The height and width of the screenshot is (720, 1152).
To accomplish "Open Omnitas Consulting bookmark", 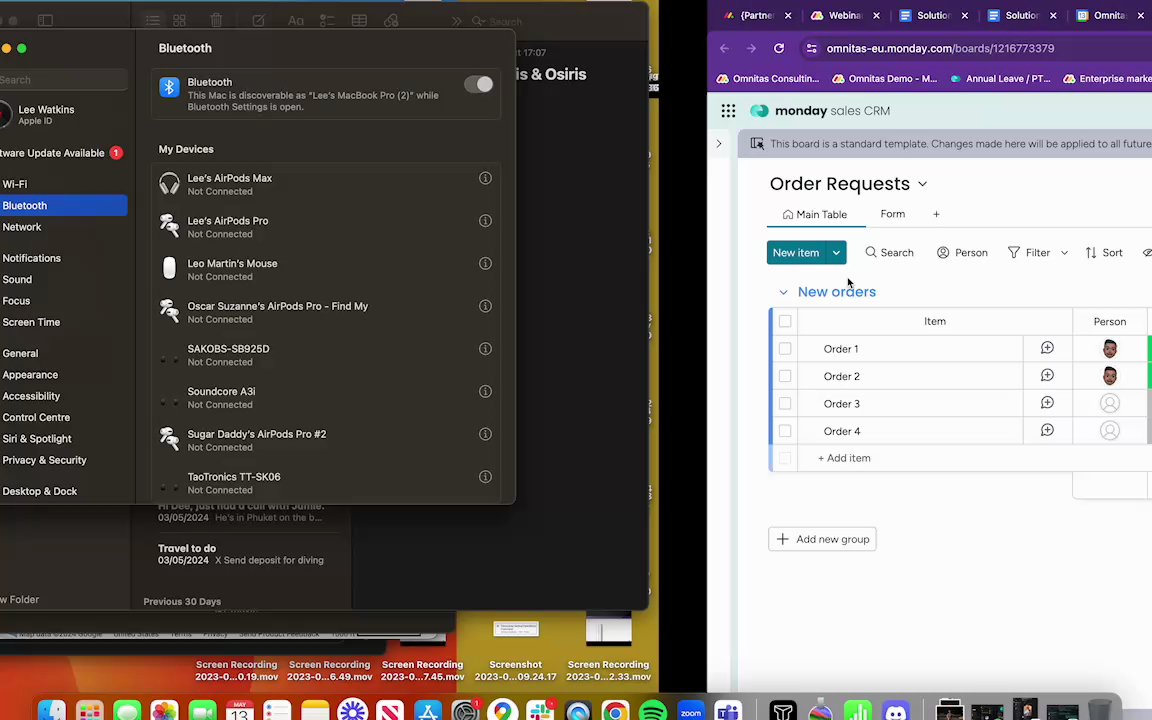I will click(768, 79).
